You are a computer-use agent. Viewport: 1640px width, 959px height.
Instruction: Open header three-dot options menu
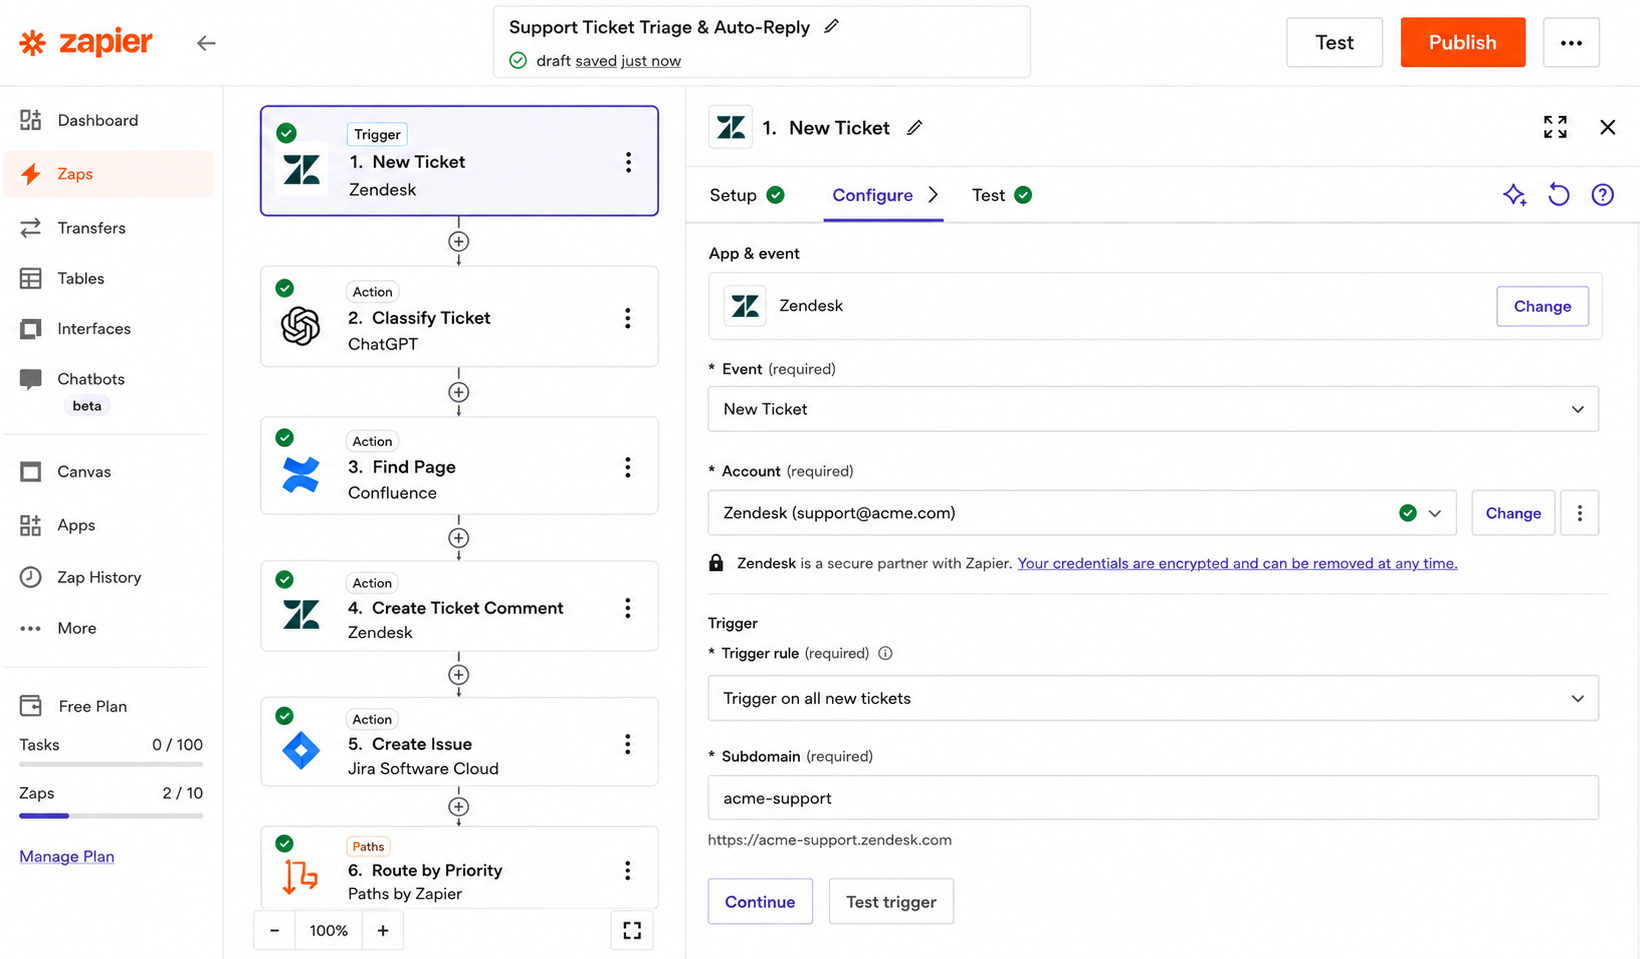1571,42
